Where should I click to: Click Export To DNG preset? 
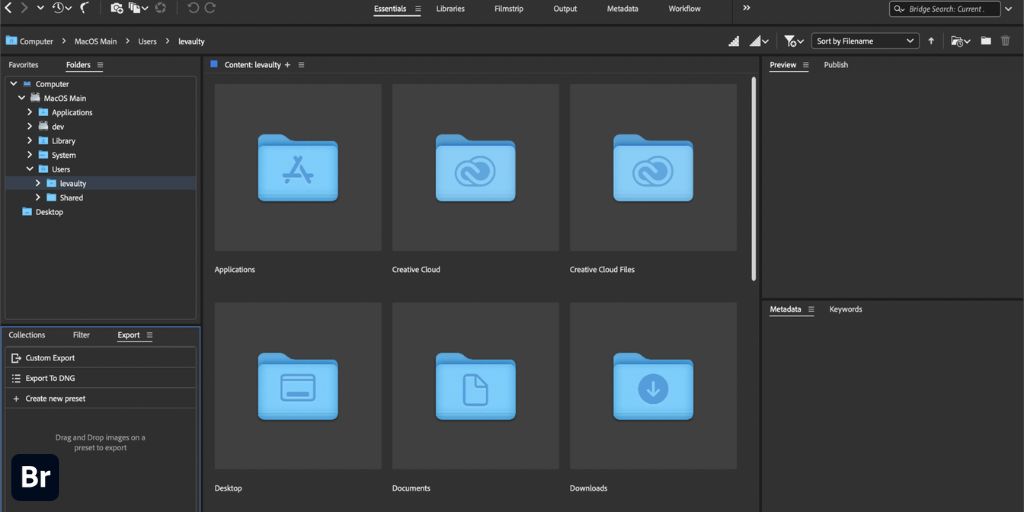click(101, 378)
